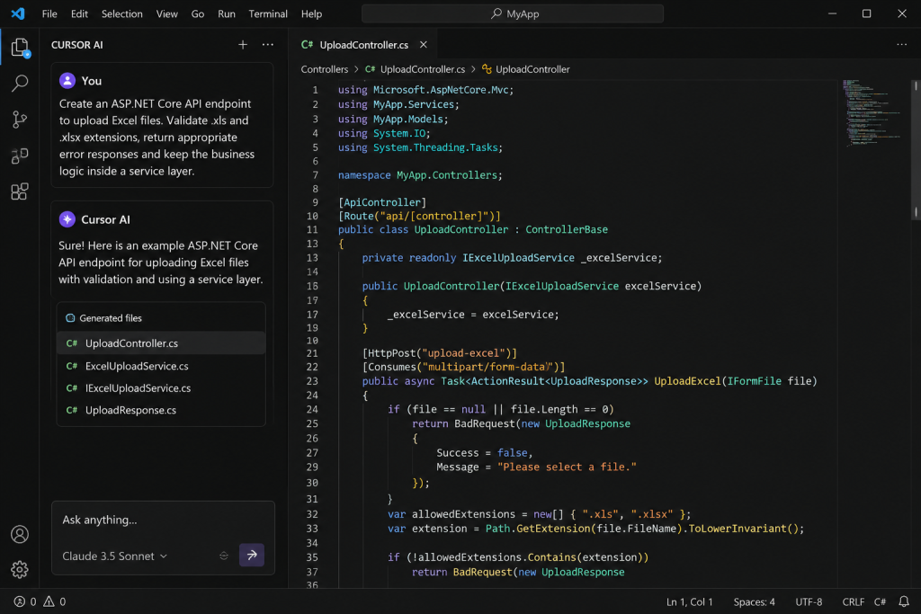Open the Claude 3.5 Sonnet model dropdown
The width and height of the screenshot is (921, 614).
115,556
